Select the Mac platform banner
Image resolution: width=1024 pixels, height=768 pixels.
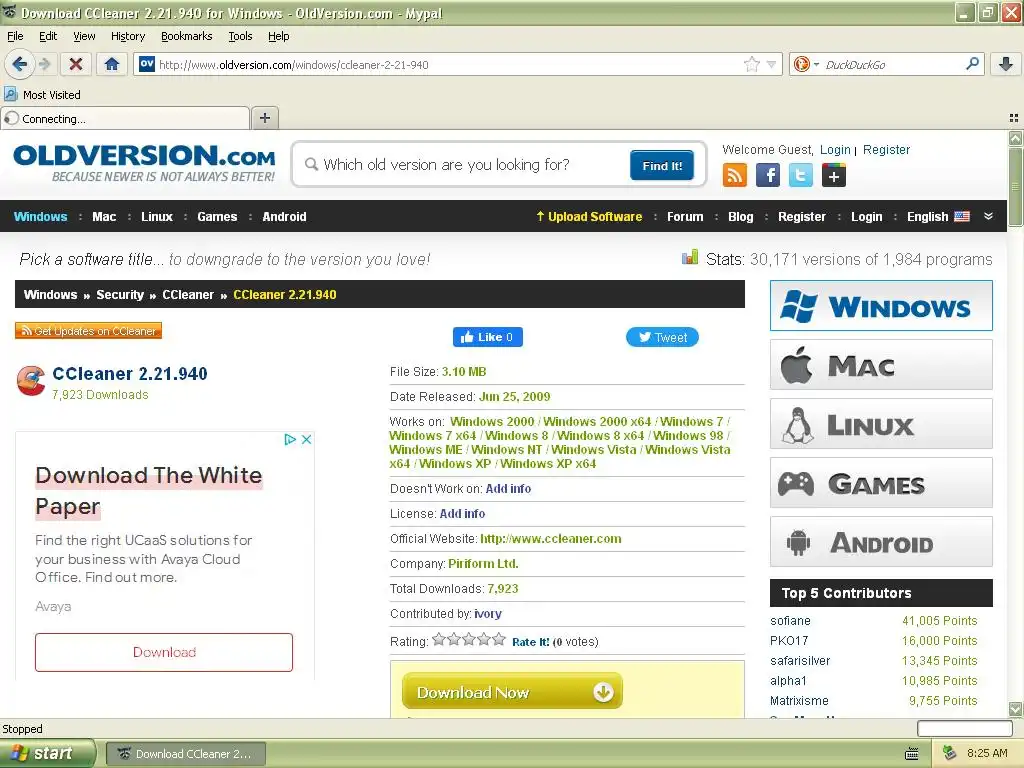[x=881, y=364]
